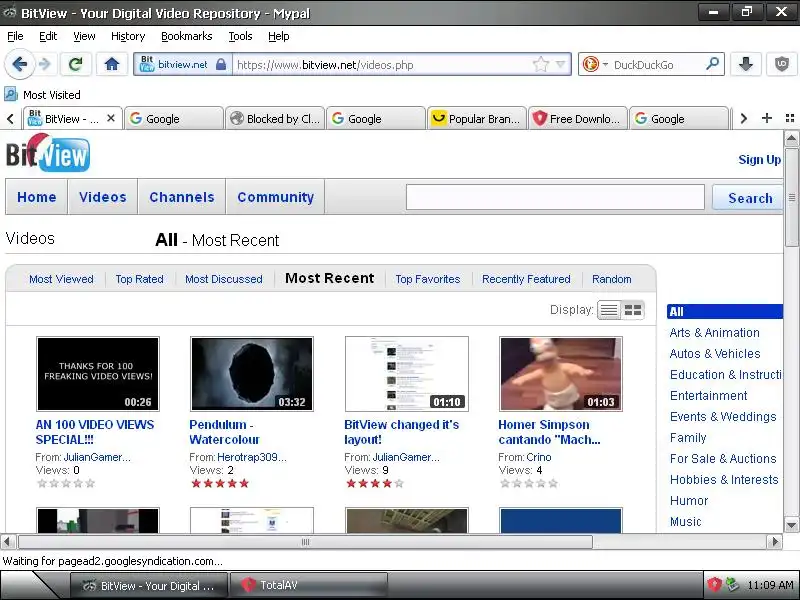This screenshot has height=600, width=800.
Task: Click the red shield system tray icon
Action: pyautogui.click(x=714, y=585)
